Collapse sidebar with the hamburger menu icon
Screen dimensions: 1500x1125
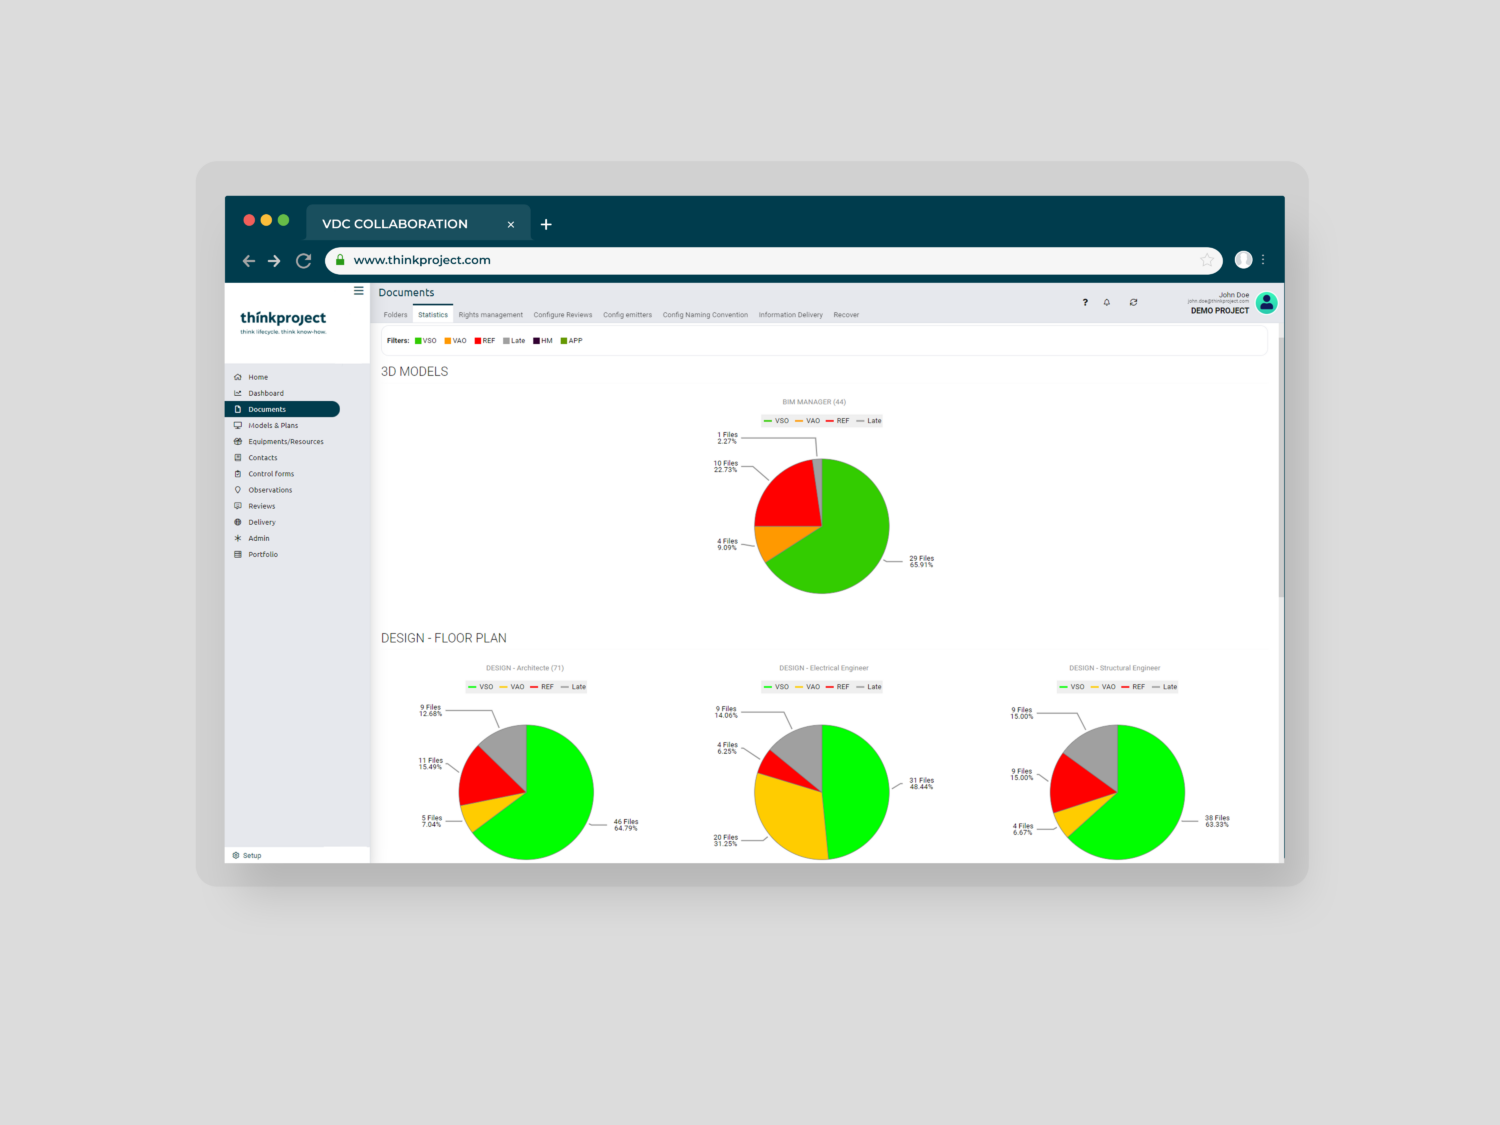(358, 291)
